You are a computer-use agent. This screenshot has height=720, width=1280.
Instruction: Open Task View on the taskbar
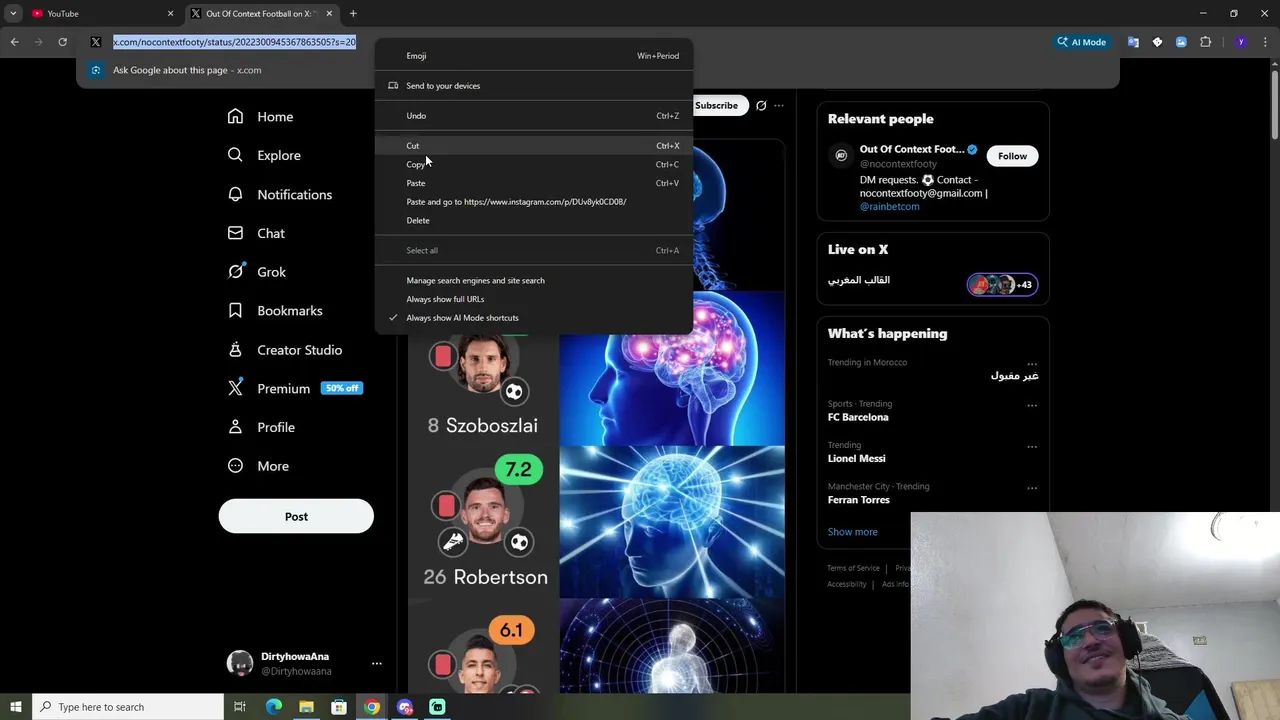[x=240, y=707]
